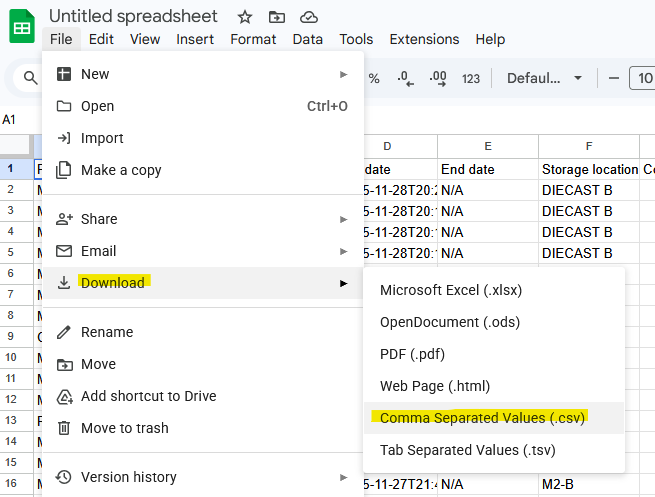Click the Move folder icon in menu

click(x=64, y=365)
